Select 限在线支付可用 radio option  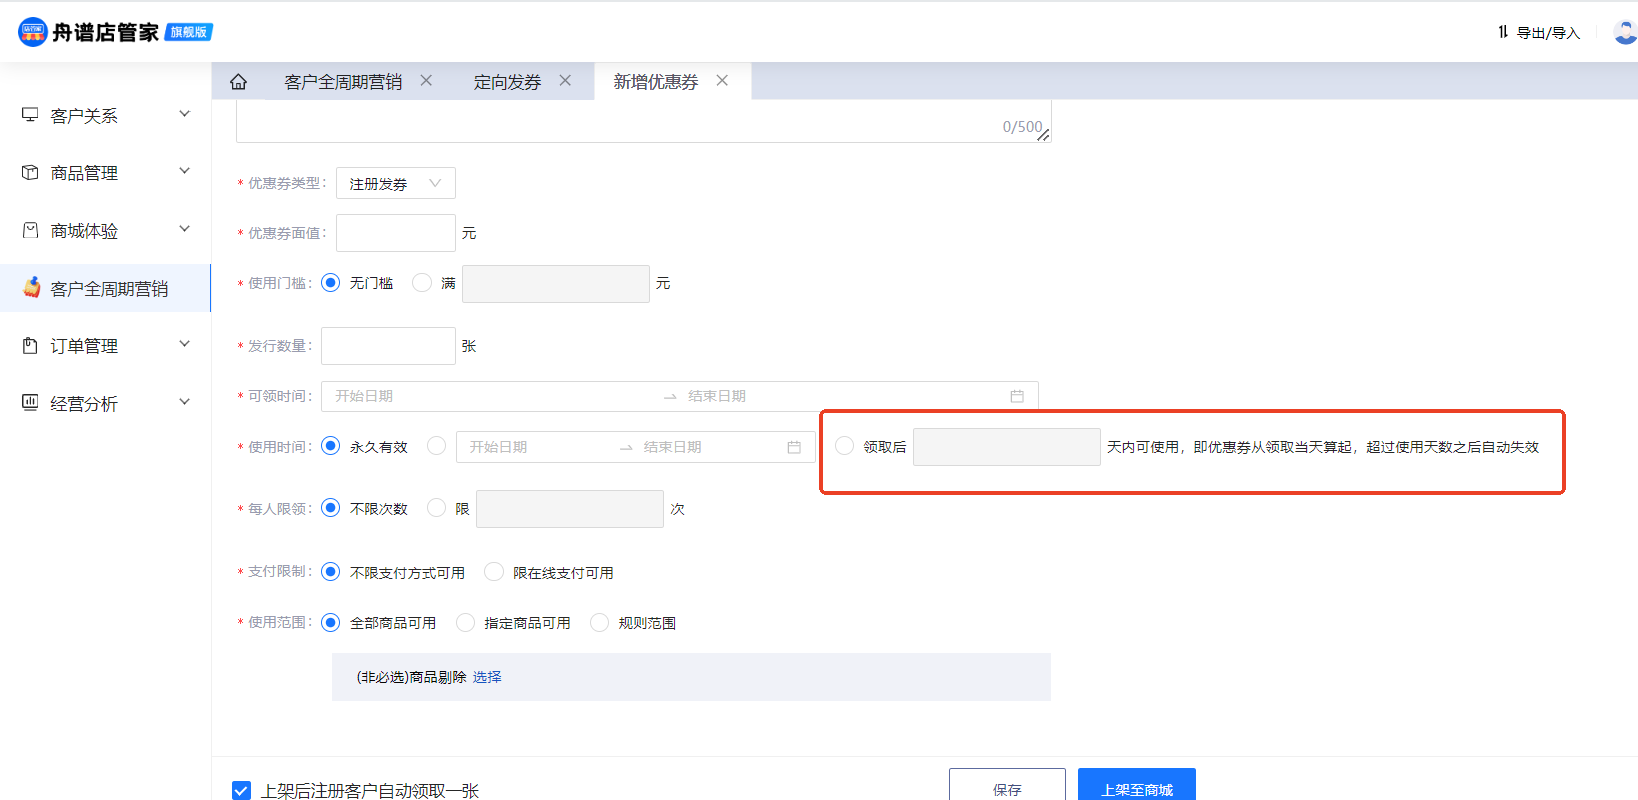pyautogui.click(x=494, y=572)
